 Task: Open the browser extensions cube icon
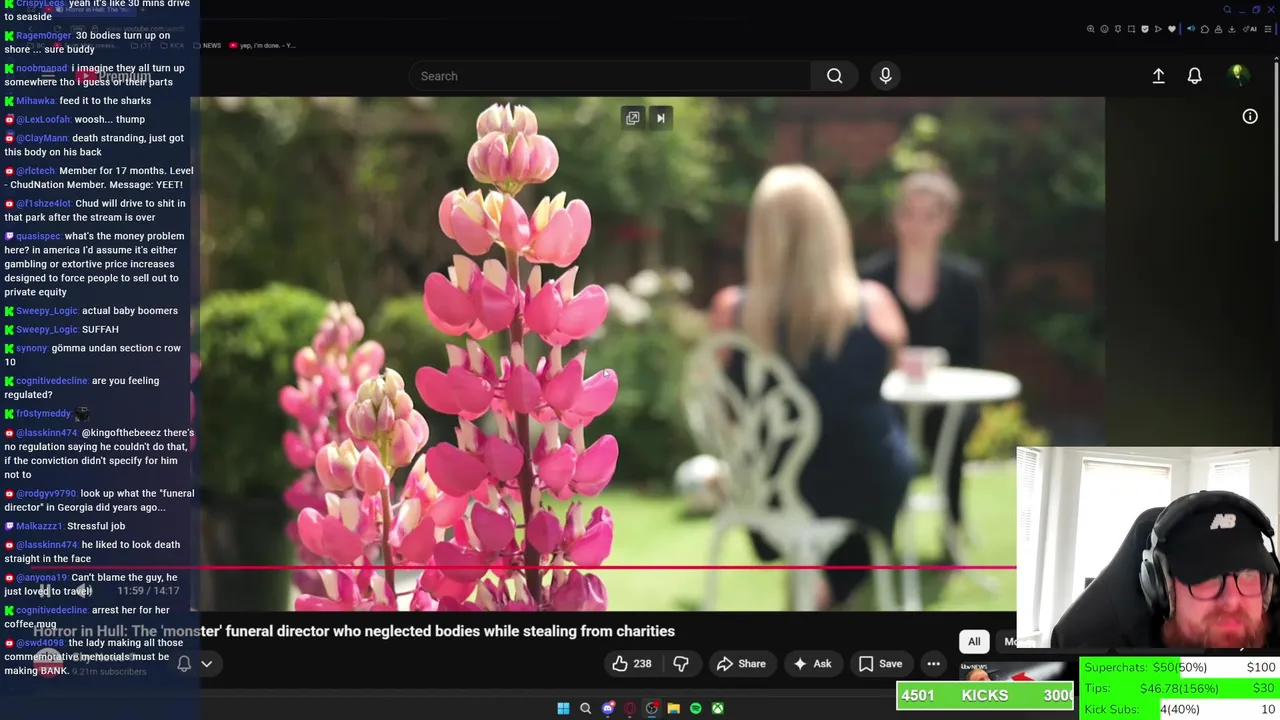(1205, 29)
